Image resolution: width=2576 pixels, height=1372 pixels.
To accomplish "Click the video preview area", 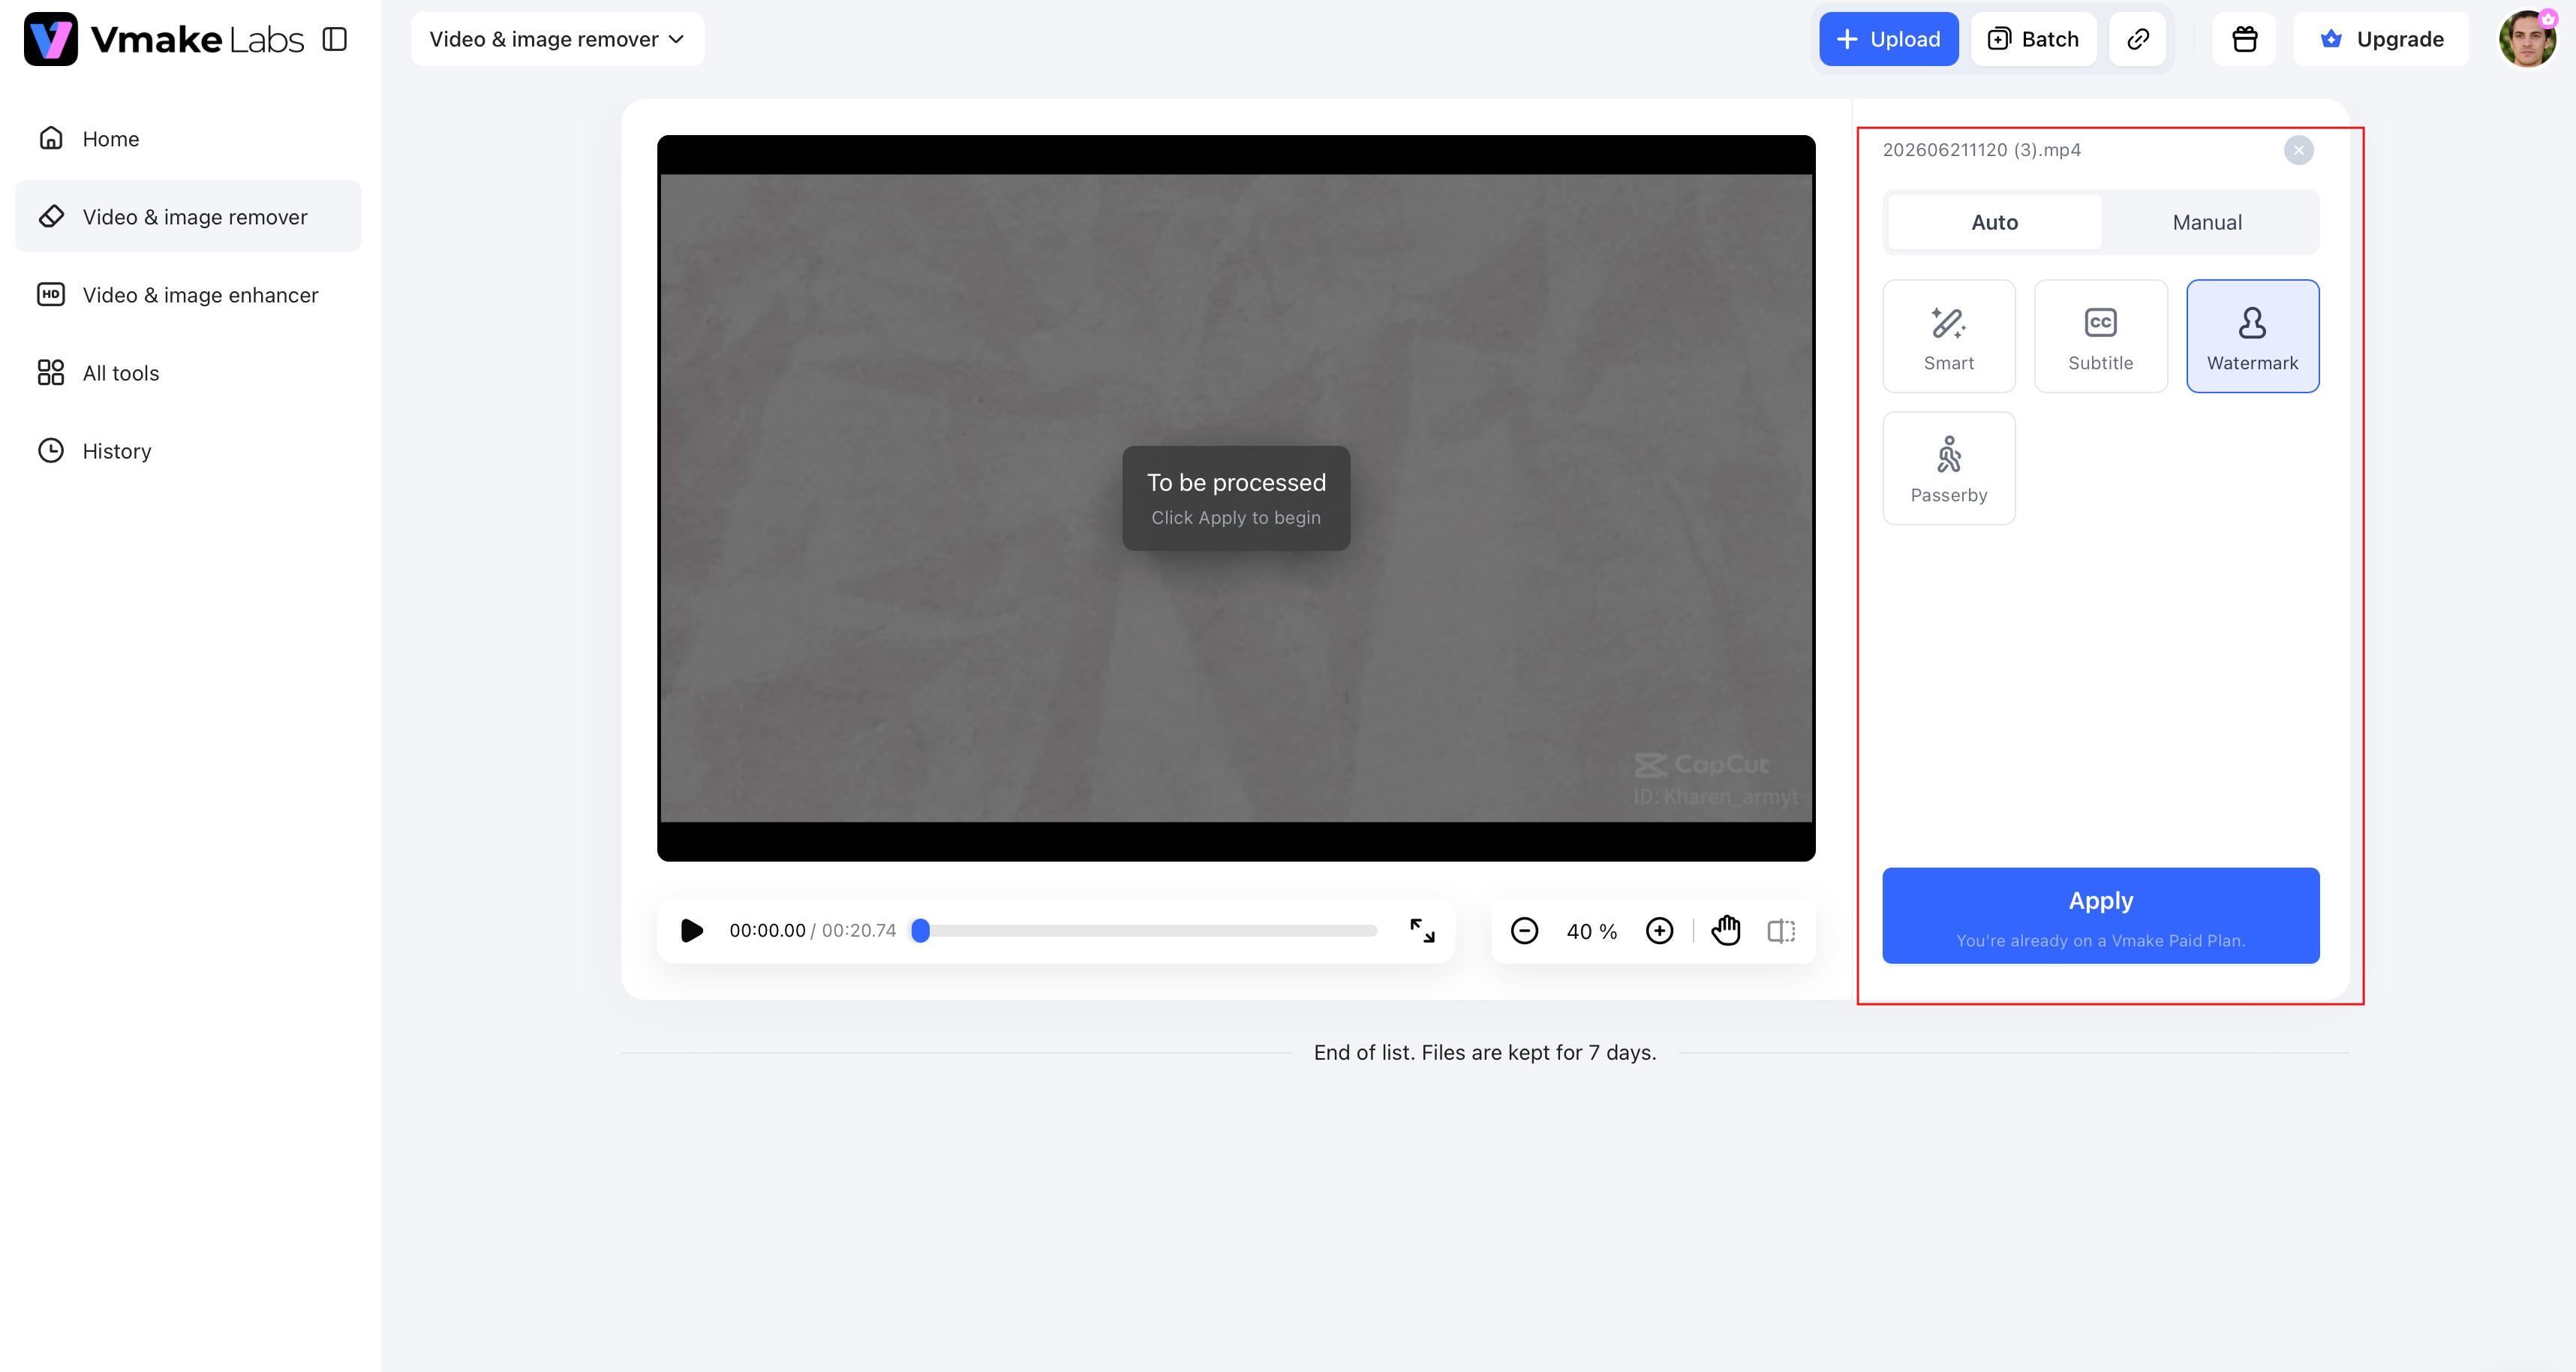I will coord(1236,498).
